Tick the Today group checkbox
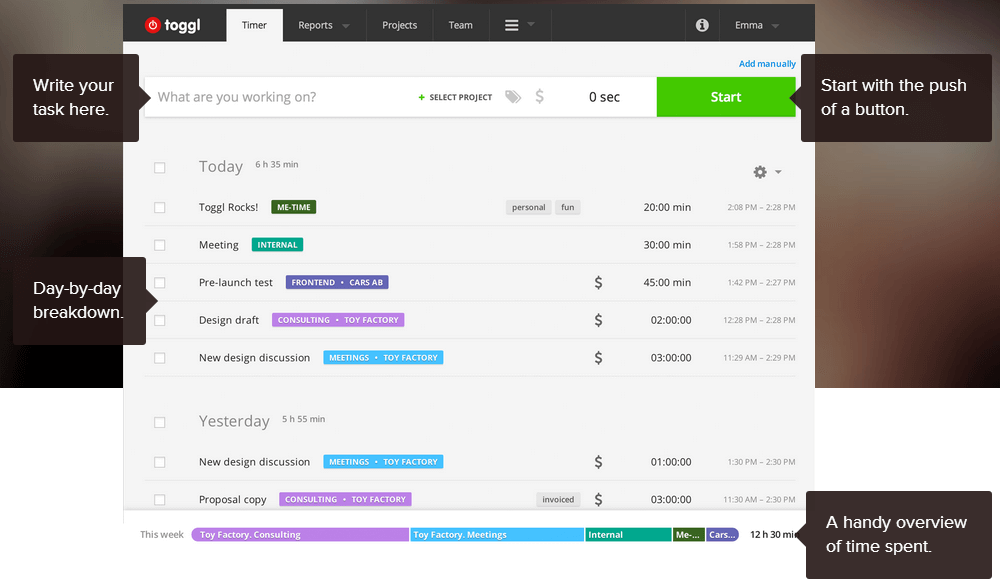The height and width of the screenshot is (584, 1000). click(159, 168)
